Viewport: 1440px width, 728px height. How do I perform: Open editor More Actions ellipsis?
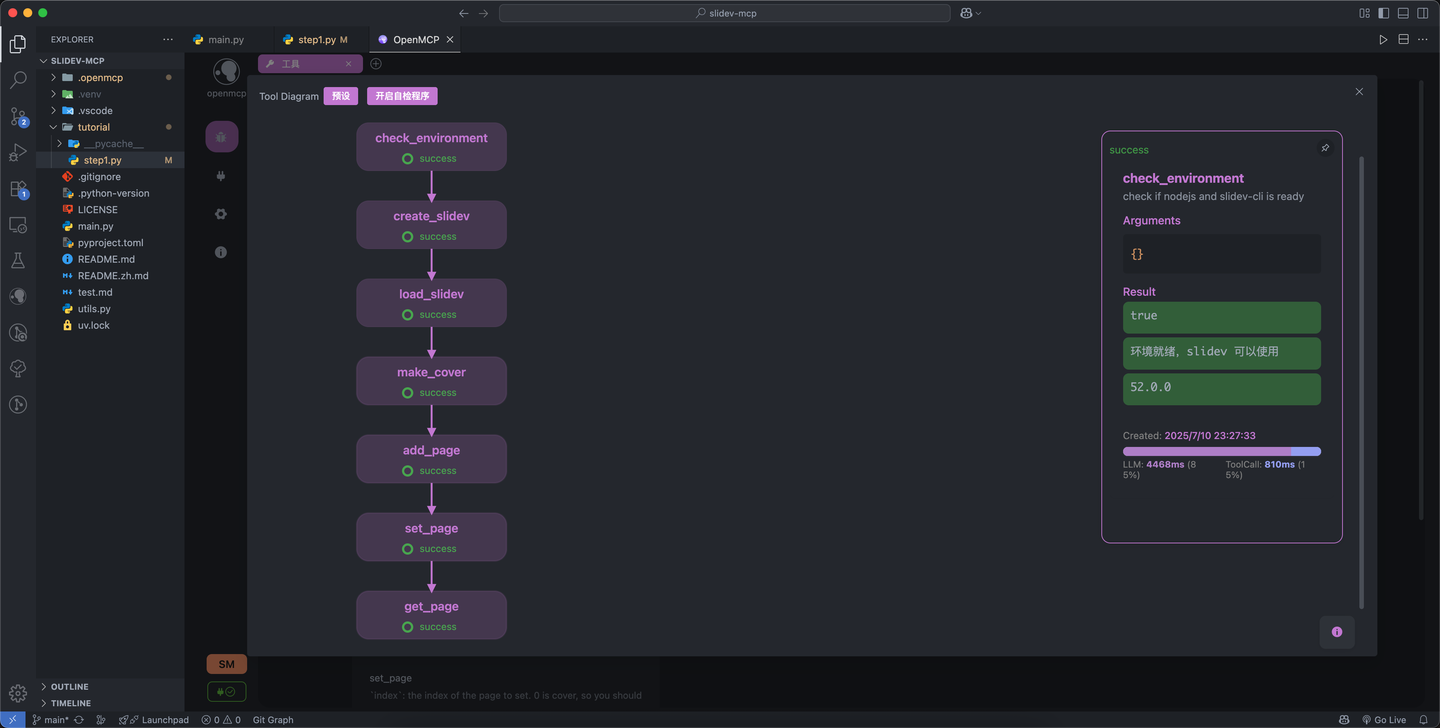1424,40
